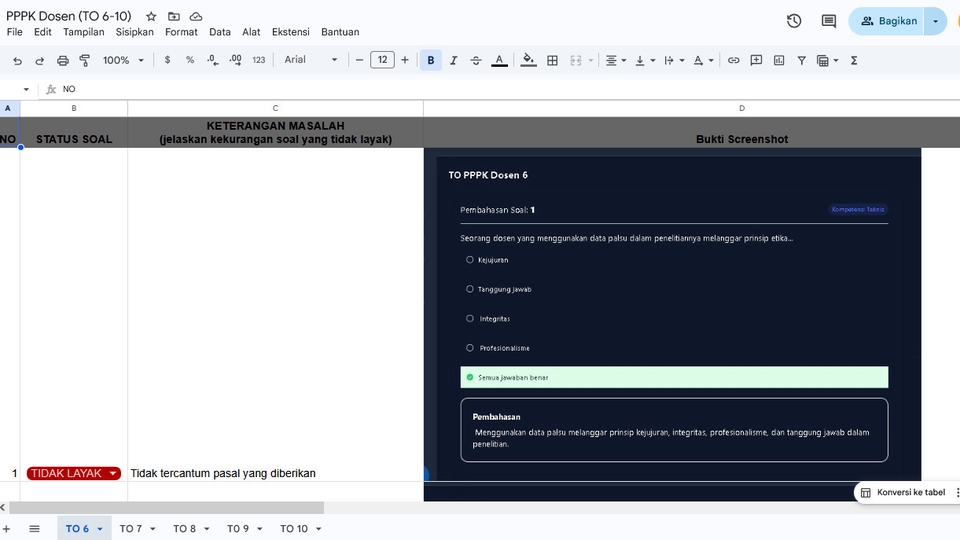960x540 pixels.
Task: Undo the last action
Action: (17, 61)
